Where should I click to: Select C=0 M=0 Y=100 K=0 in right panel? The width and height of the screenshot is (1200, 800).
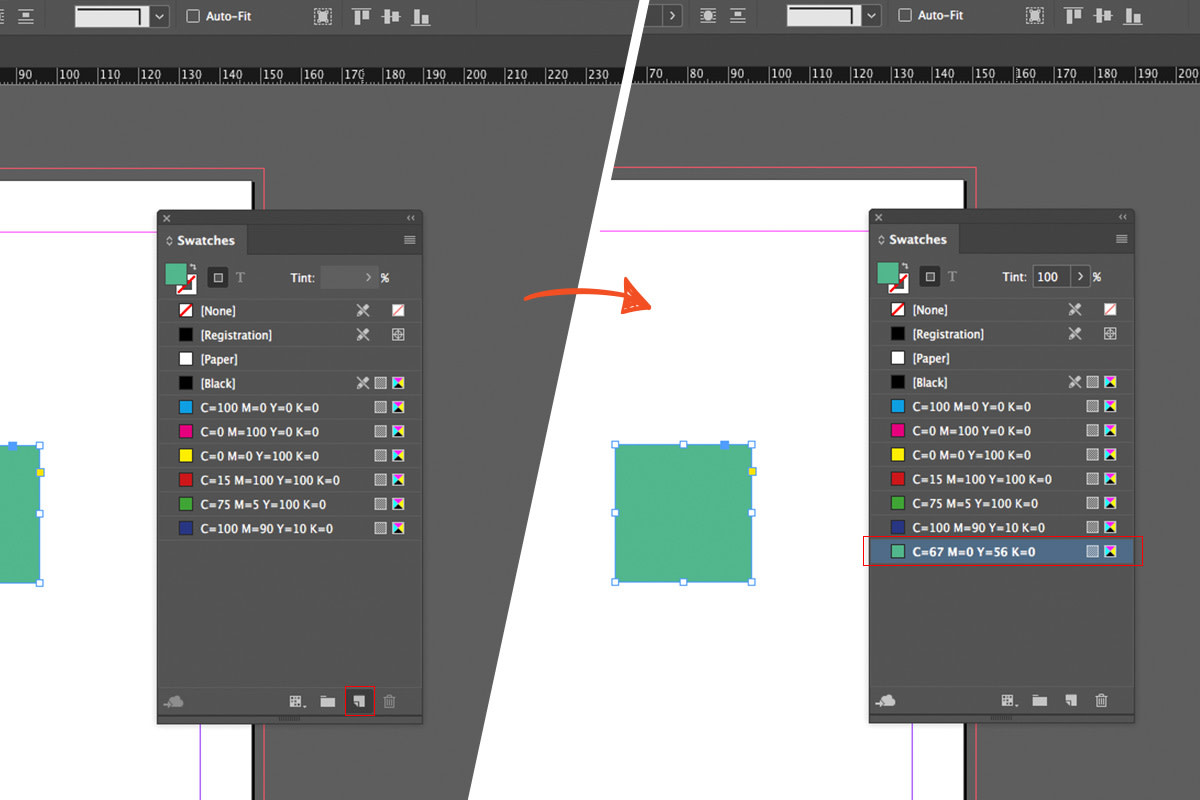point(1002,455)
